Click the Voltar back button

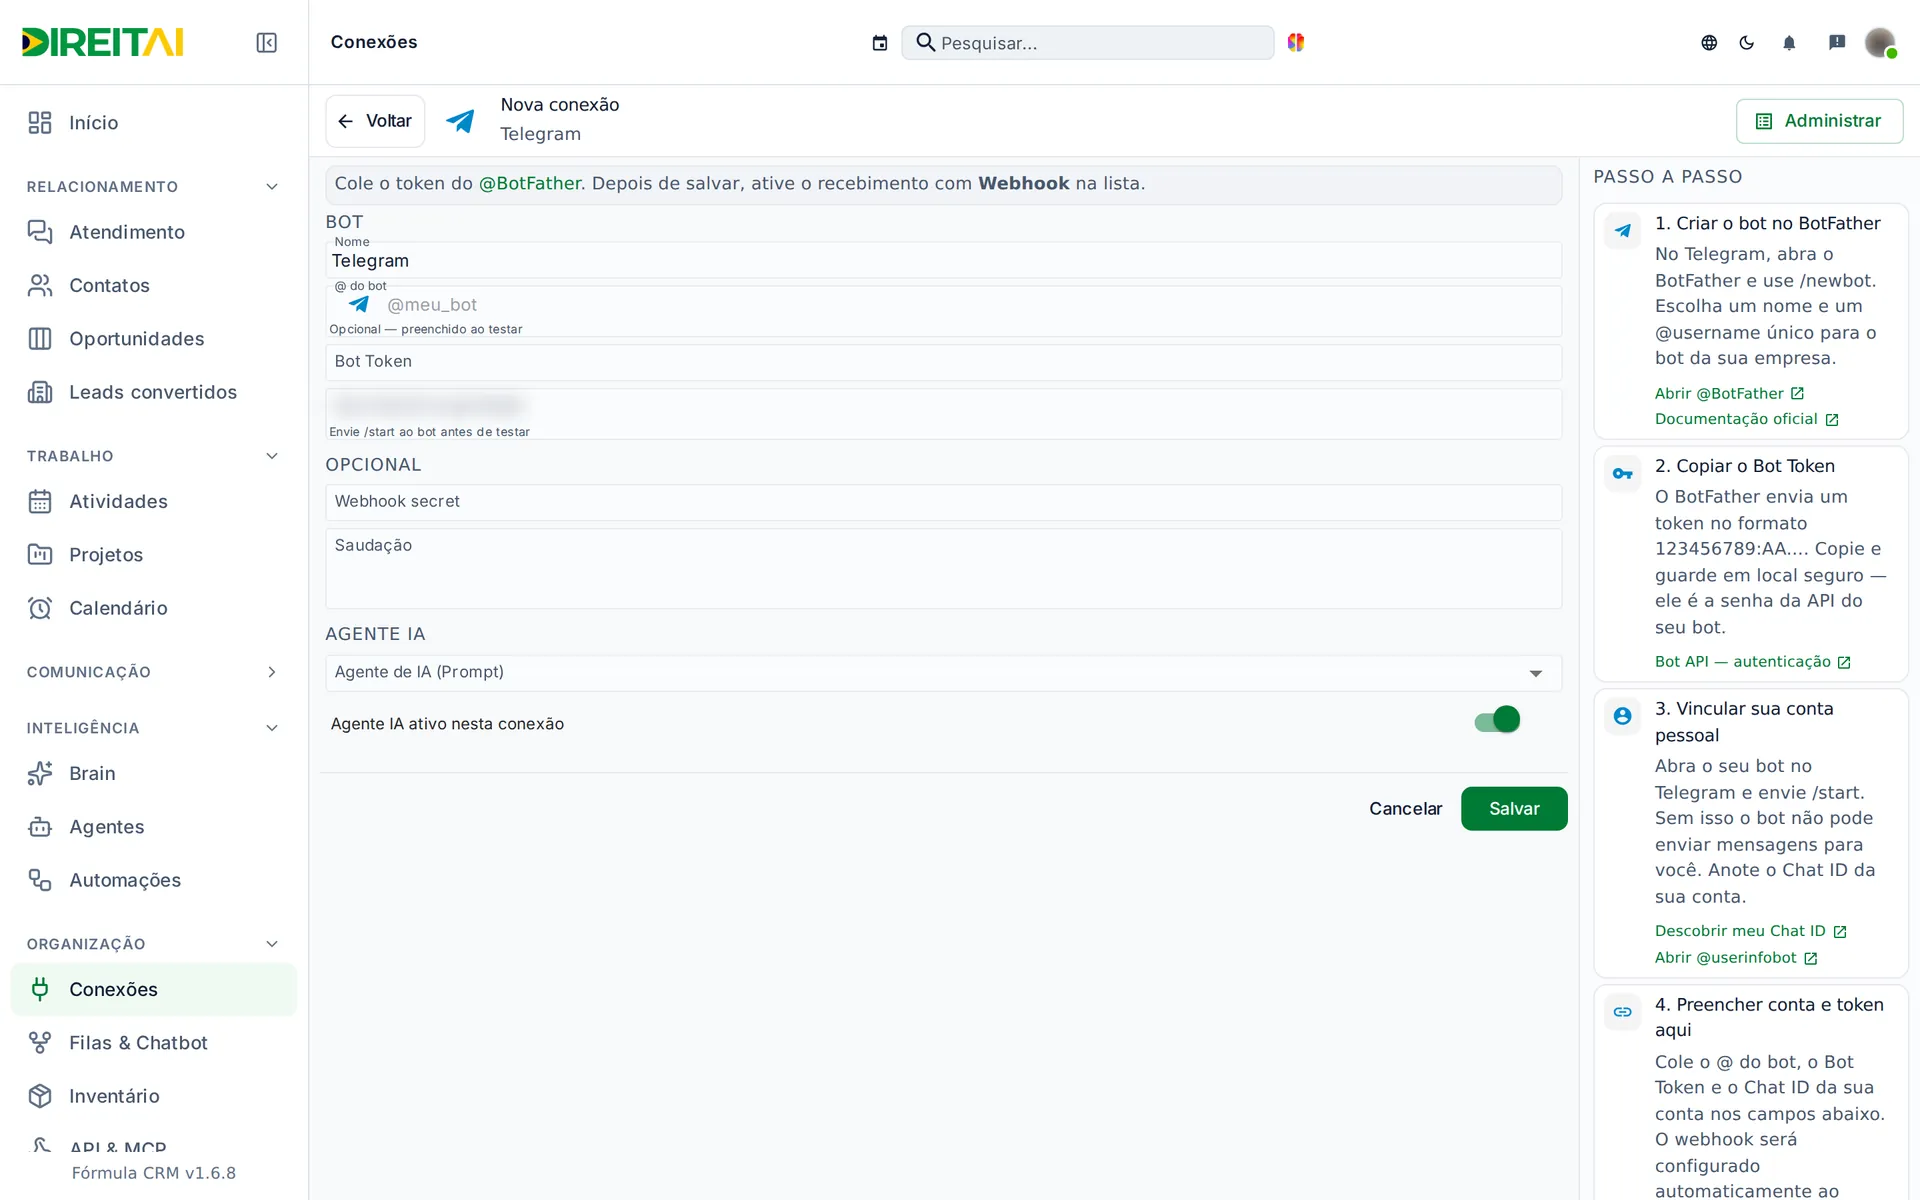[375, 121]
